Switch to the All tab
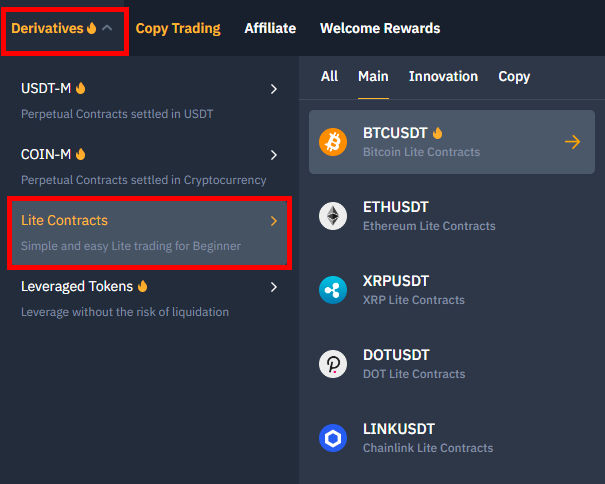The image size is (605, 484). click(330, 76)
